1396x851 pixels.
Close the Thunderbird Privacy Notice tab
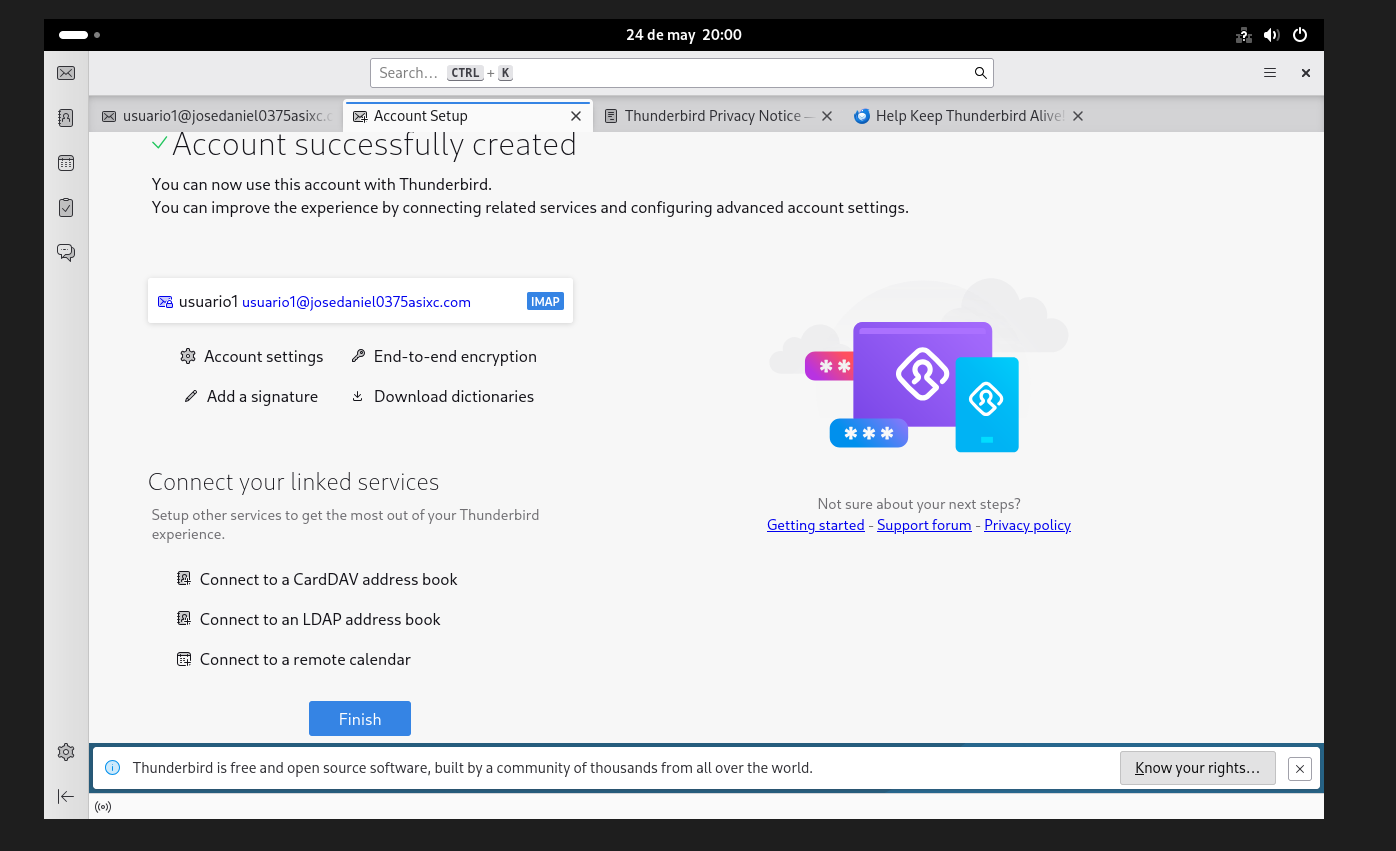(x=827, y=116)
